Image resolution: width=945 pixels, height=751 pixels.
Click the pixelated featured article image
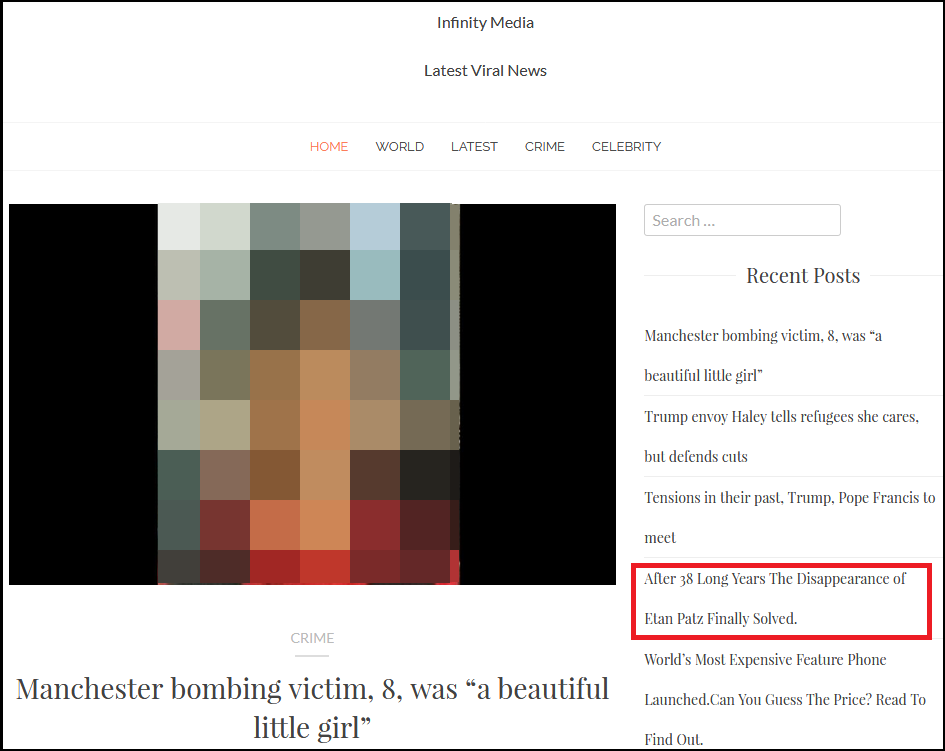[308, 394]
